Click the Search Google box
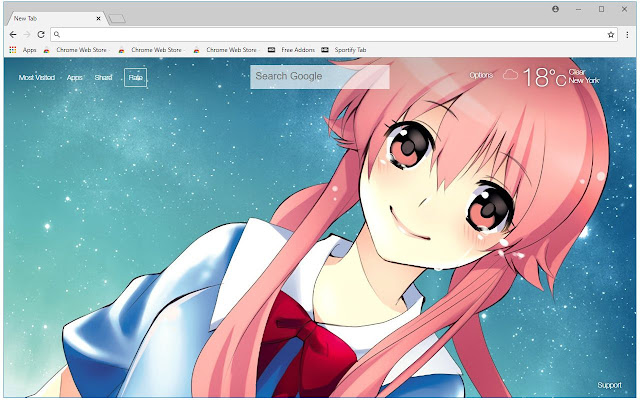 click(320, 77)
